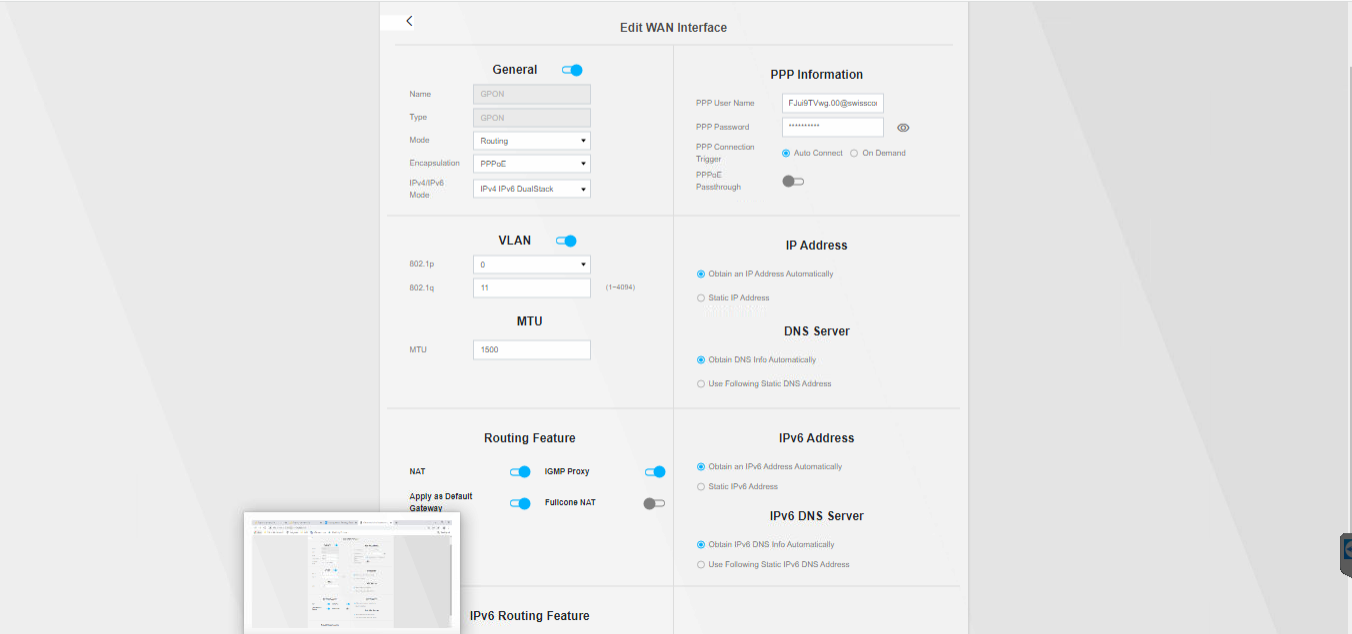This screenshot has width=1352, height=634.
Task: Disable the VLAN toggle switch
Action: (x=566, y=241)
